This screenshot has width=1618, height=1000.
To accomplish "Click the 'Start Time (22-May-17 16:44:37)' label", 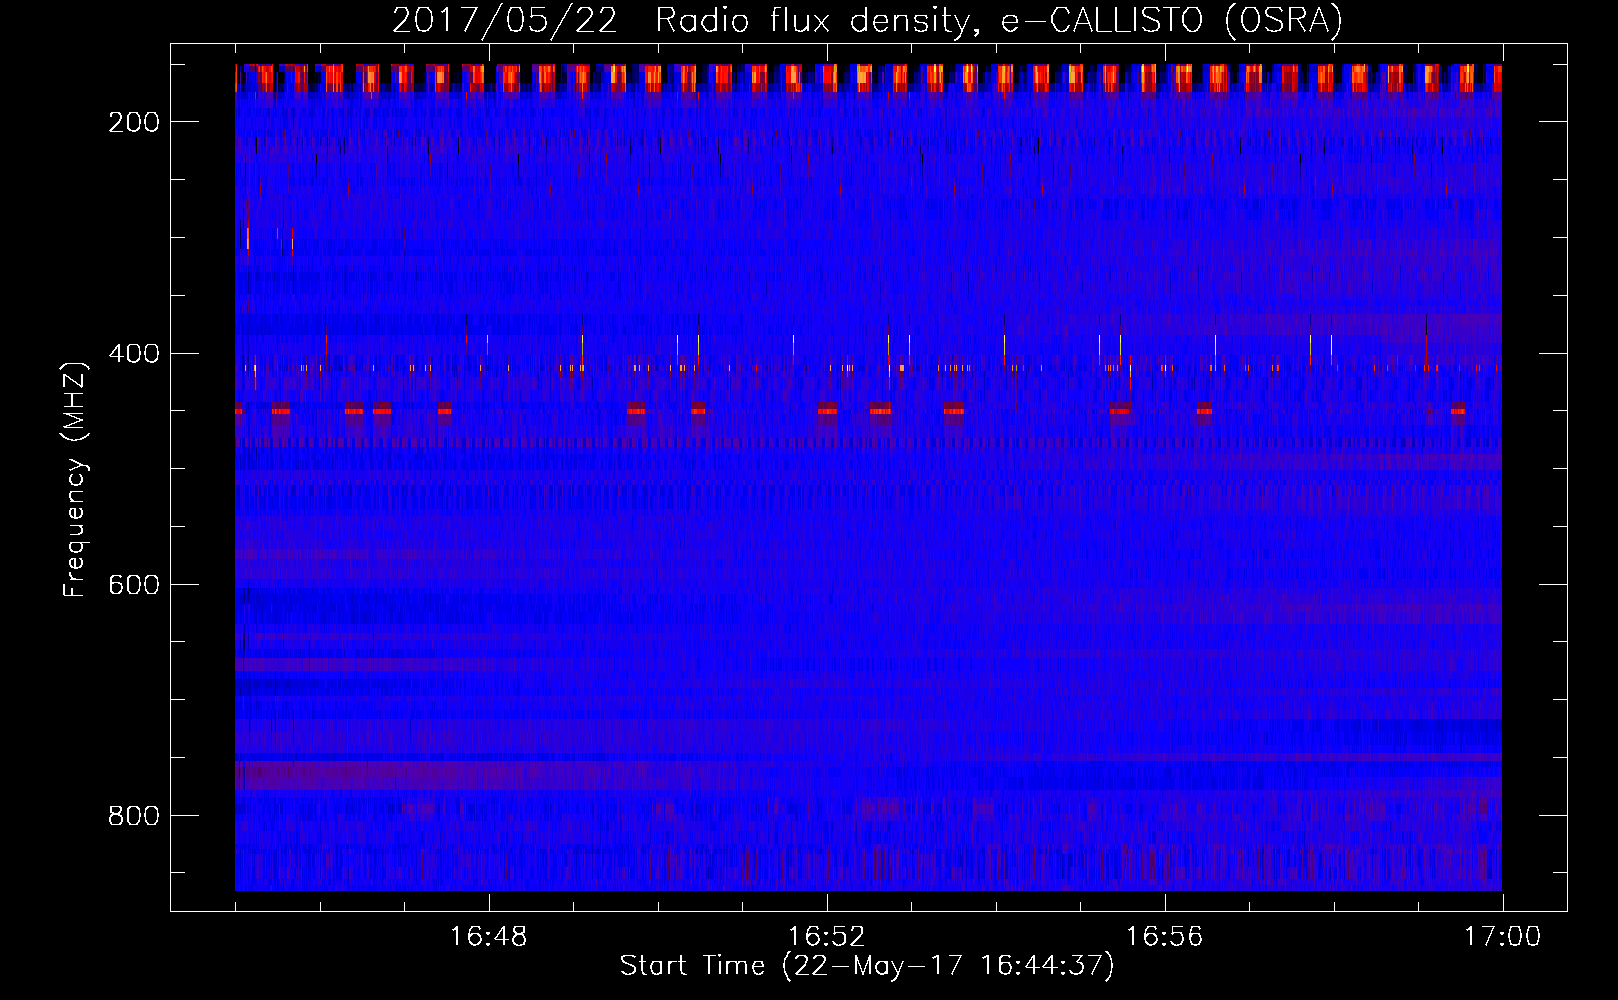I will click(867, 966).
